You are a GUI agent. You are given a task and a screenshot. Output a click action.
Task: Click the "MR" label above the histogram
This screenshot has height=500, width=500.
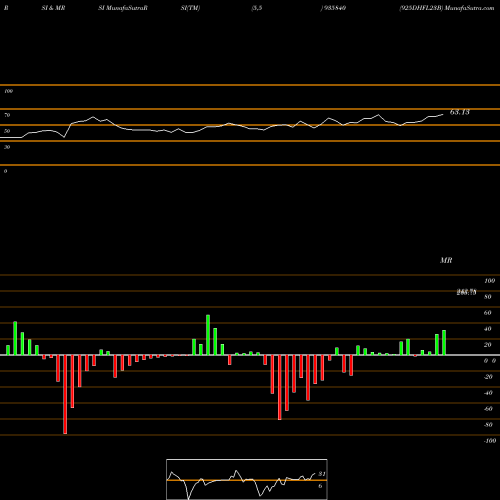click(x=446, y=260)
